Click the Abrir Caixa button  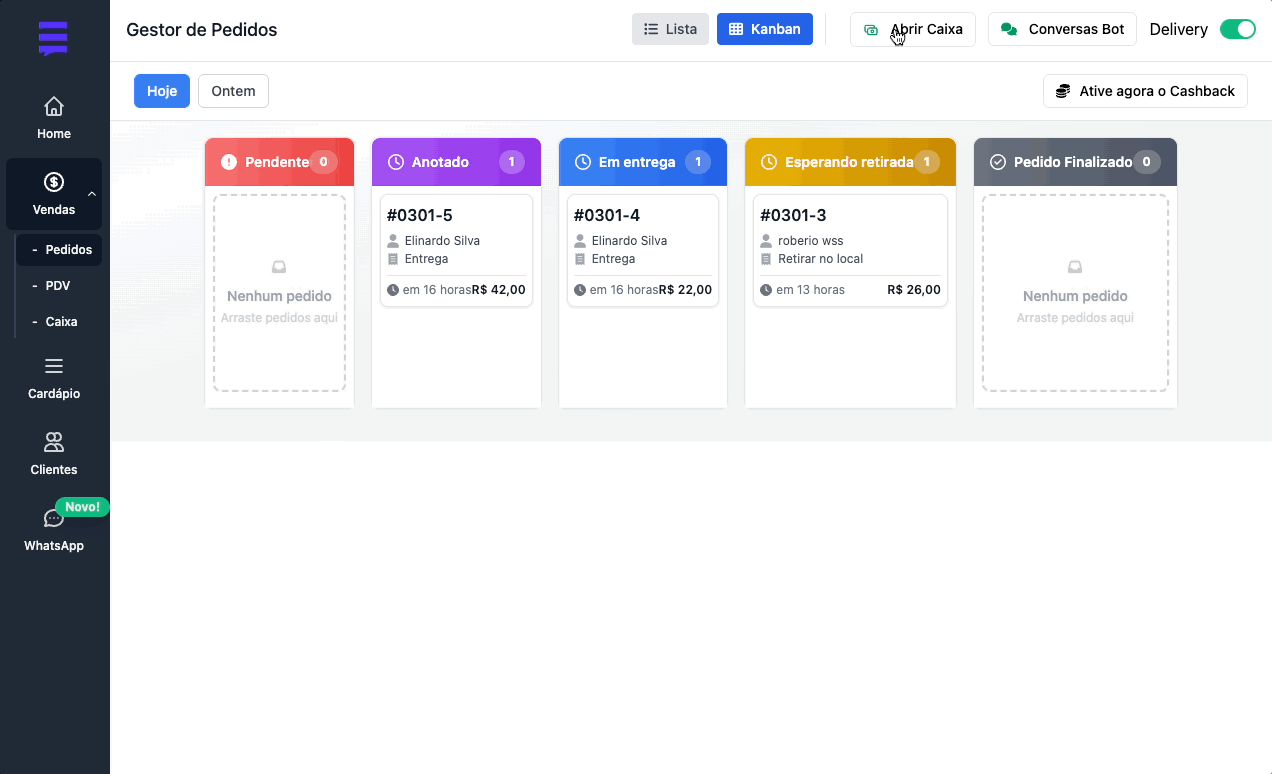[x=912, y=29]
